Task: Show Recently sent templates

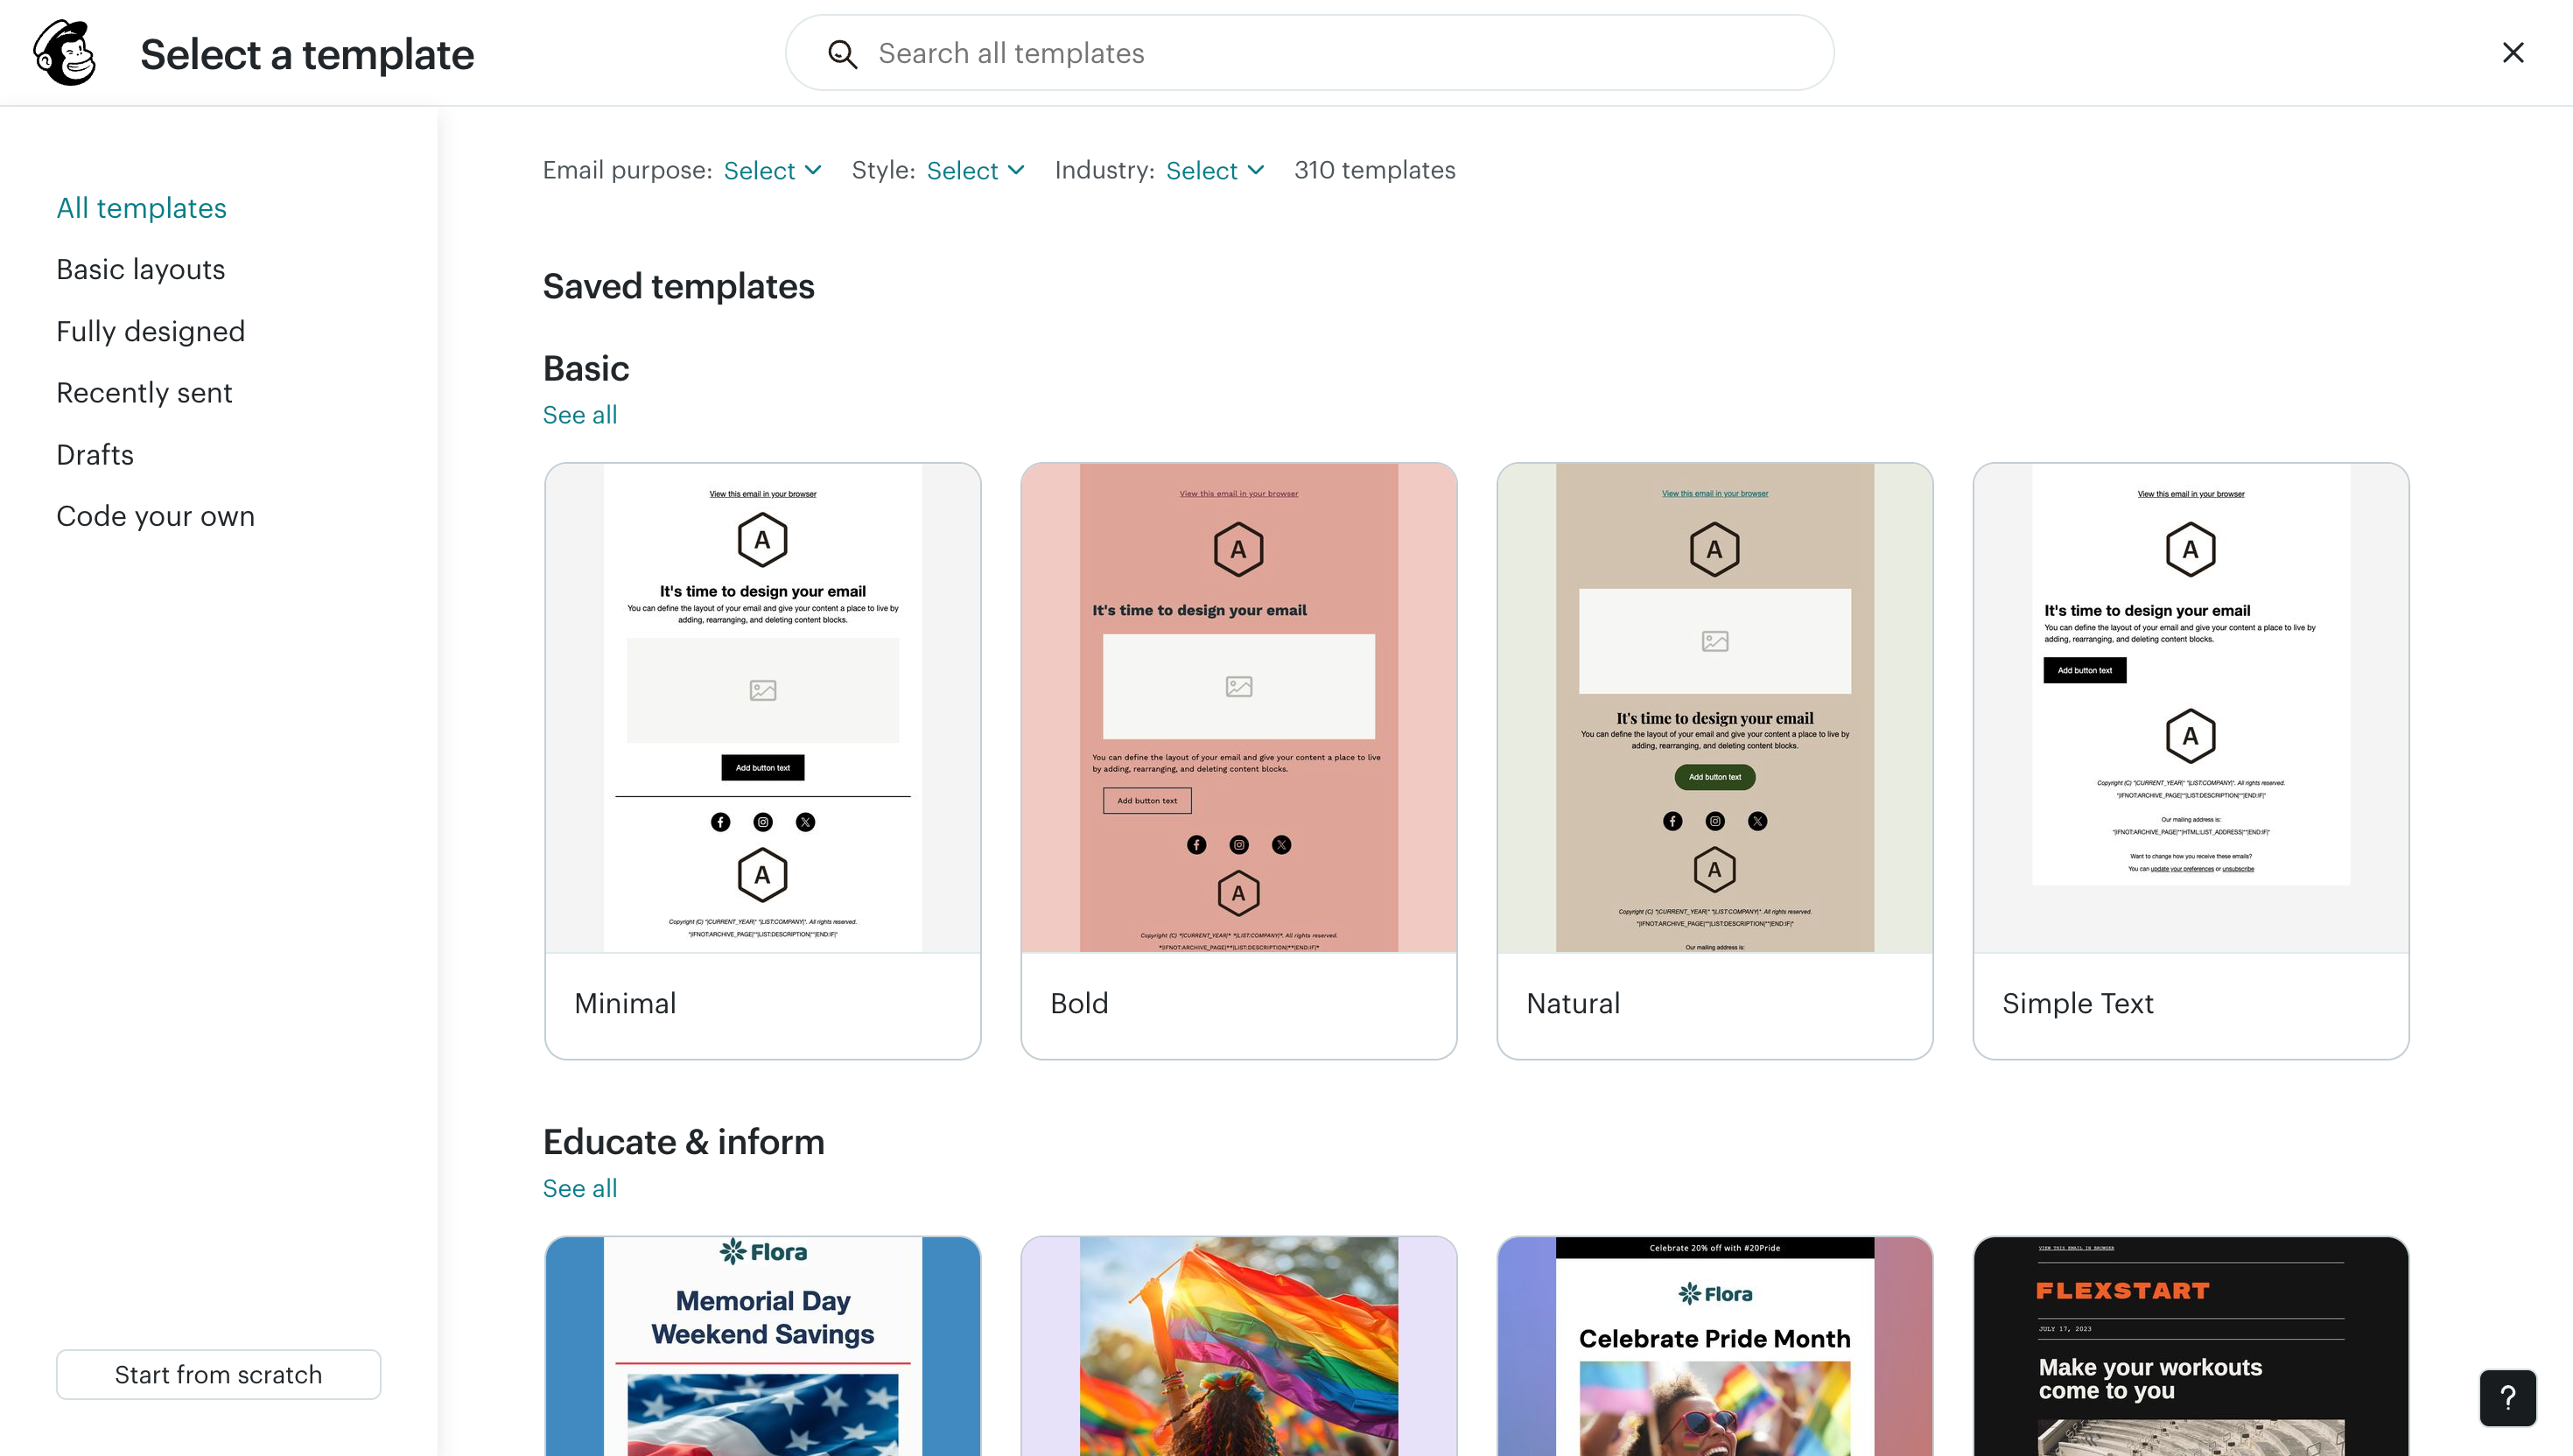Action: [x=144, y=392]
